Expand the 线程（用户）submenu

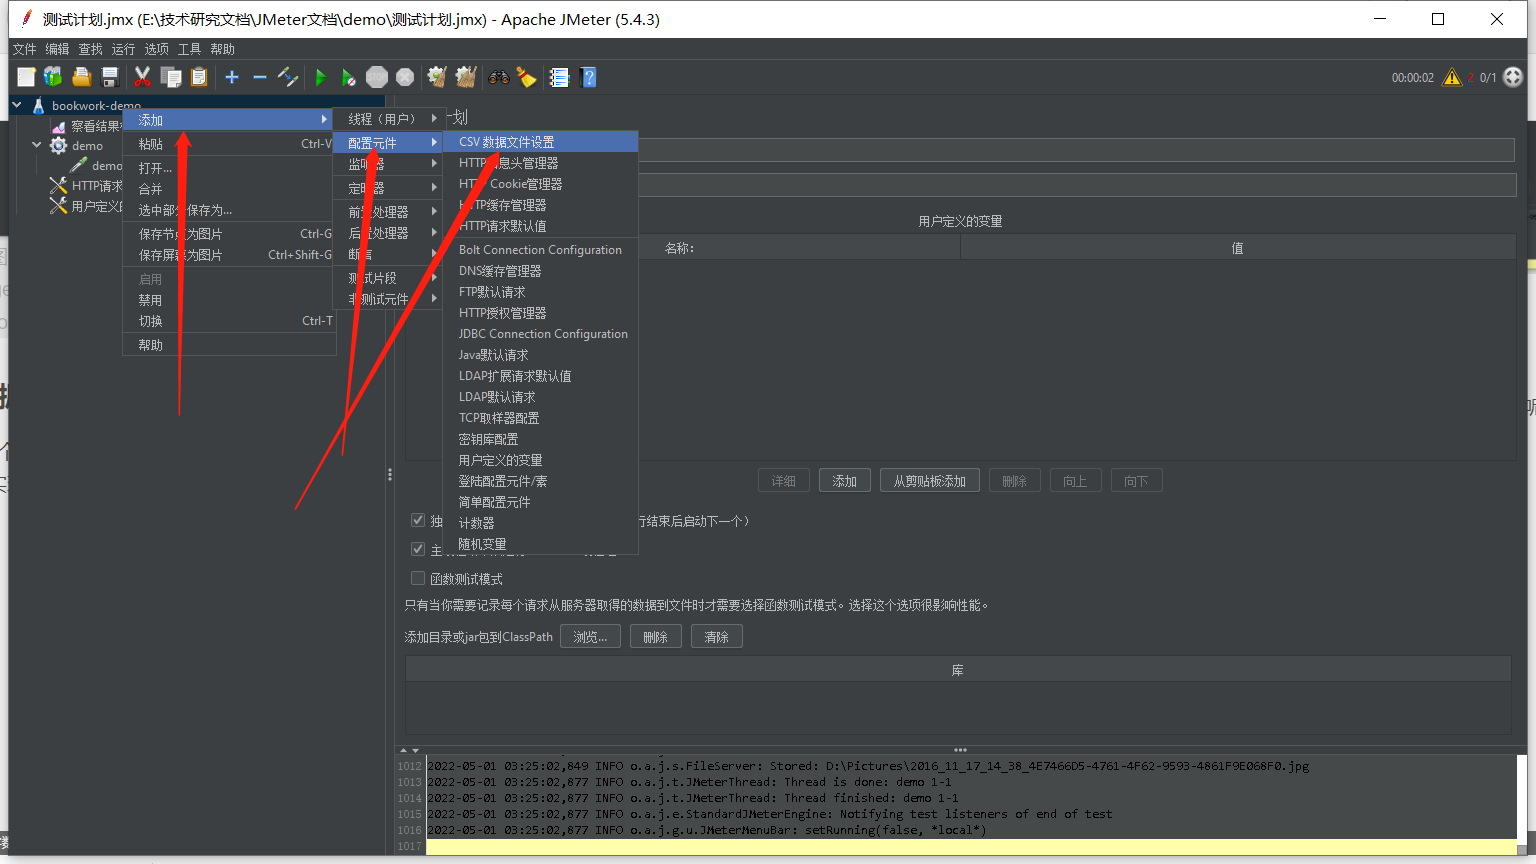coord(388,118)
